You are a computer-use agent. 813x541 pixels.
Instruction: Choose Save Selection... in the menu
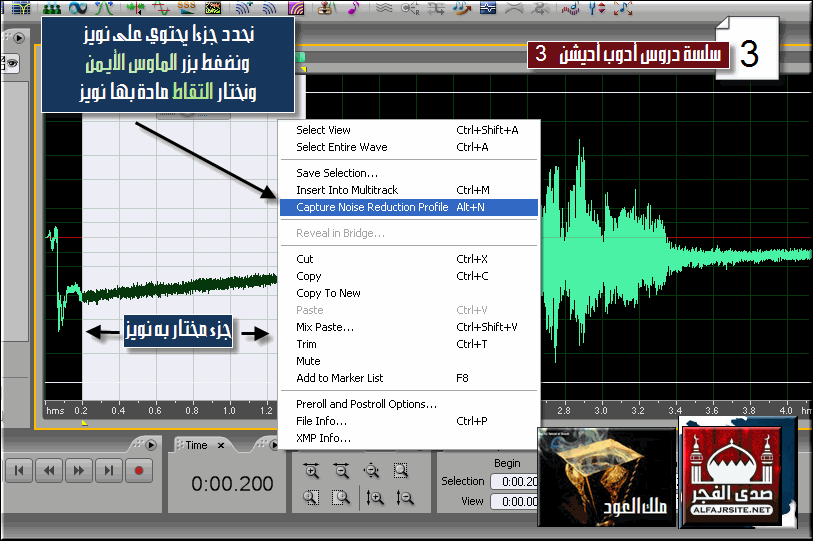pyautogui.click(x=409, y=173)
